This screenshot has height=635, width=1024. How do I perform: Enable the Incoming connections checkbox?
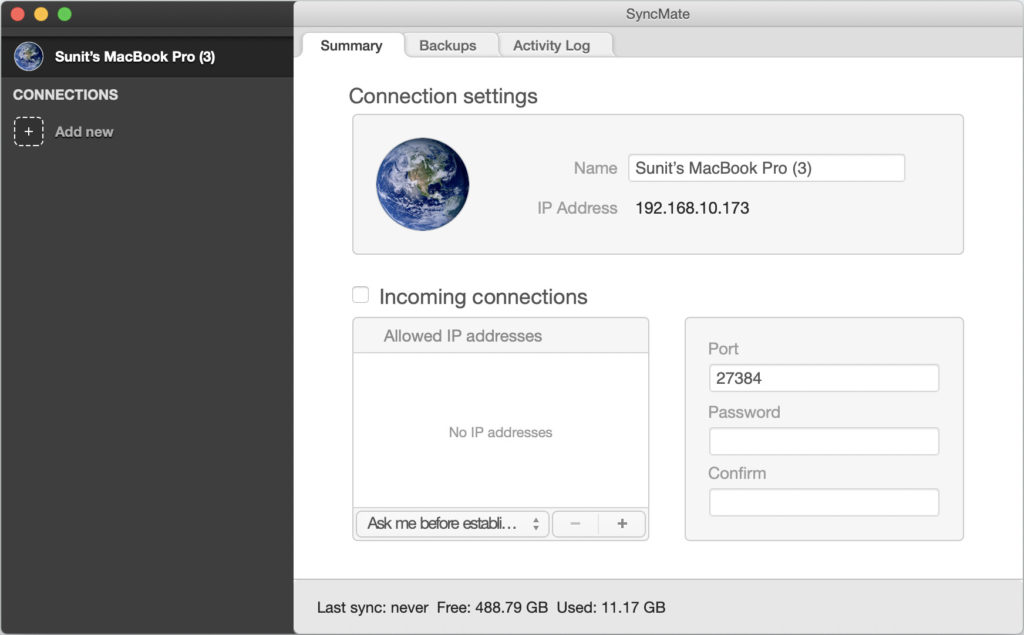(361, 296)
